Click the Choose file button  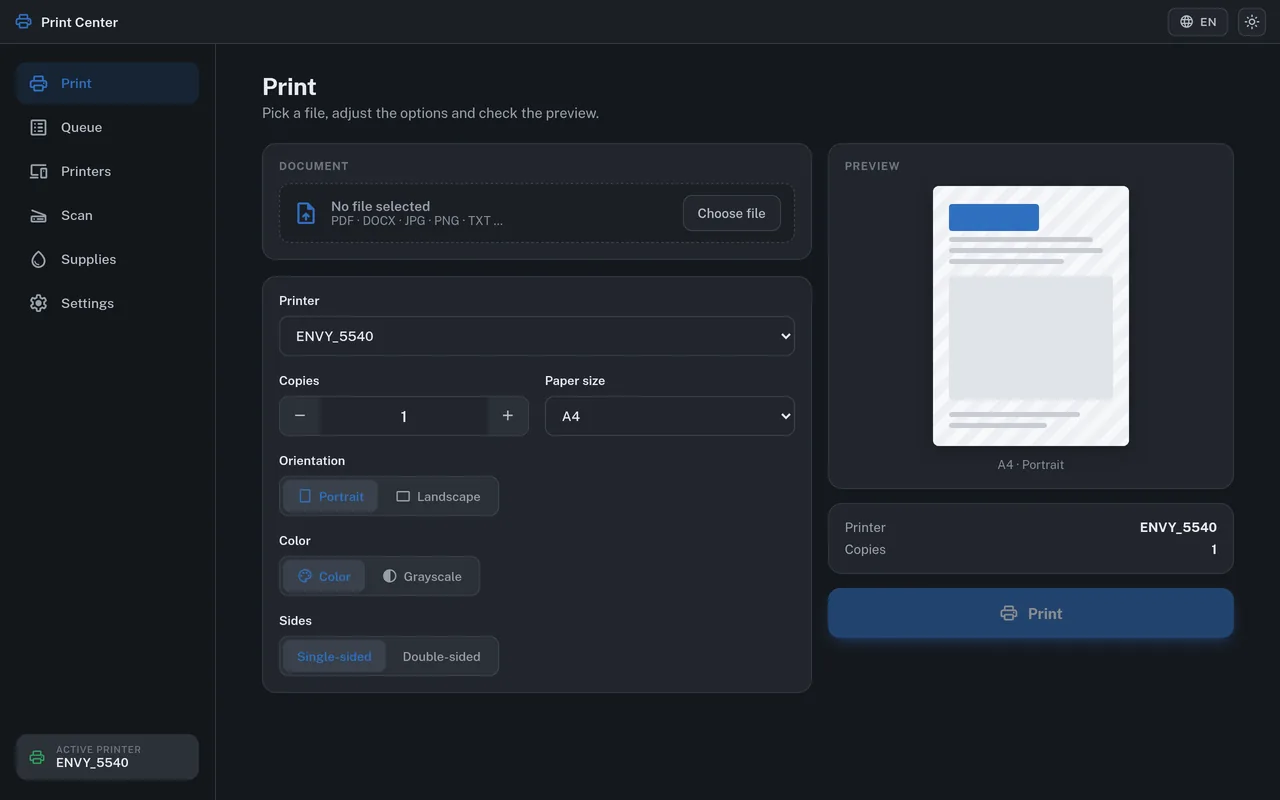[x=732, y=213]
